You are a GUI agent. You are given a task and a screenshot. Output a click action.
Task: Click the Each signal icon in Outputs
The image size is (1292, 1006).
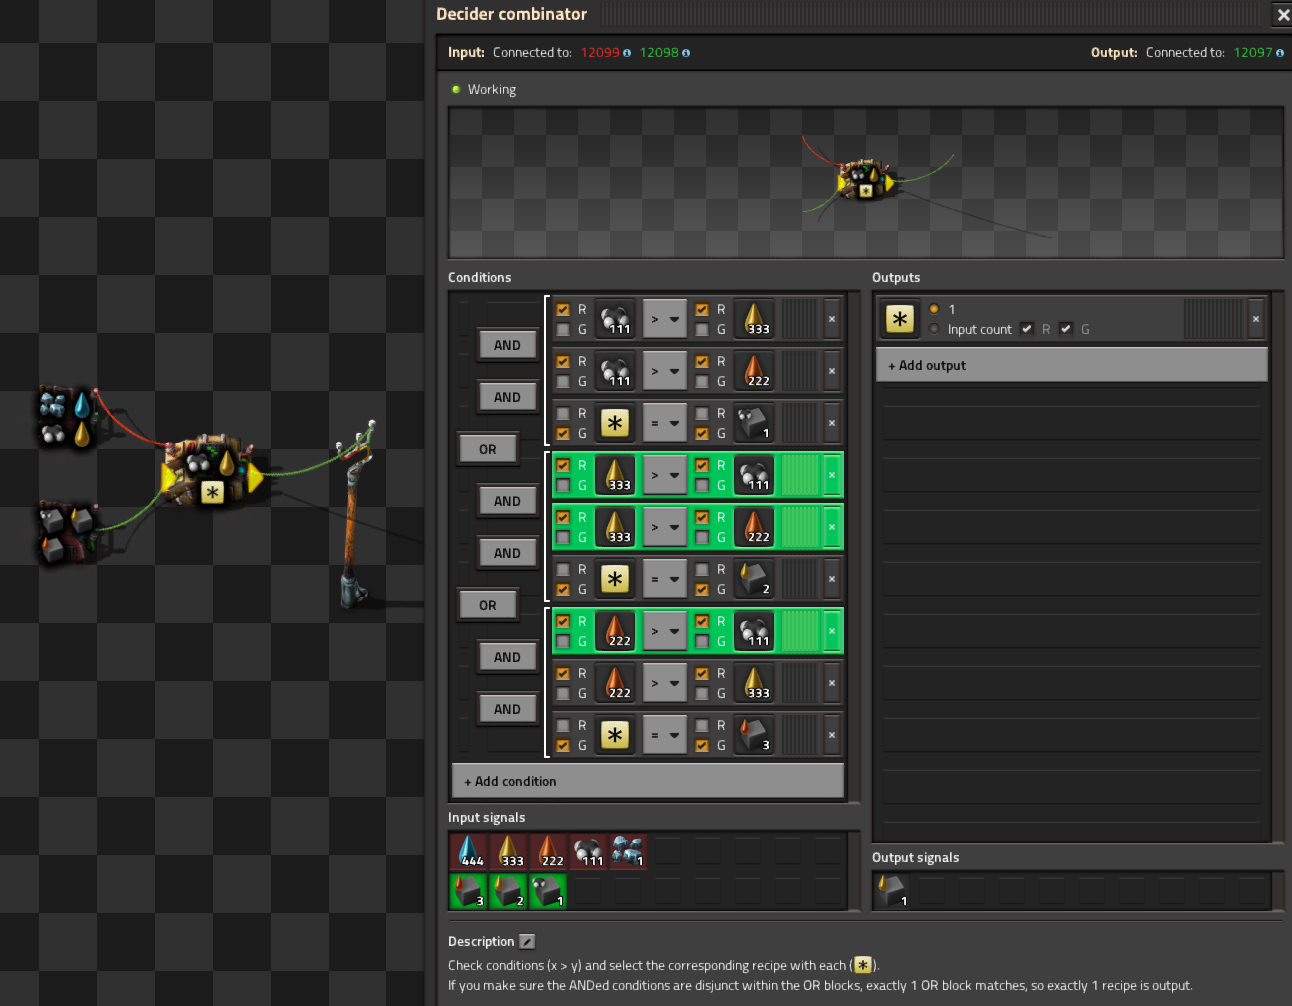pyautogui.click(x=900, y=319)
